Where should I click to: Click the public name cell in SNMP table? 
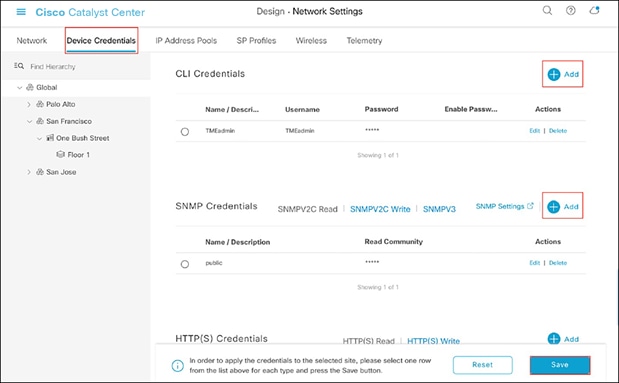[214, 263]
